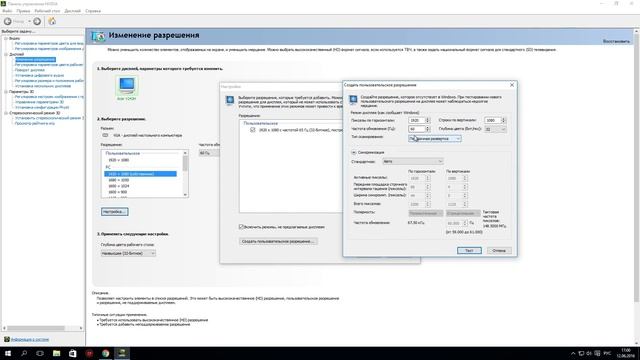The height and width of the screenshot is (360, 640).
Task: Toggle the enable modes not offered by display checkbox
Action: tap(241, 227)
